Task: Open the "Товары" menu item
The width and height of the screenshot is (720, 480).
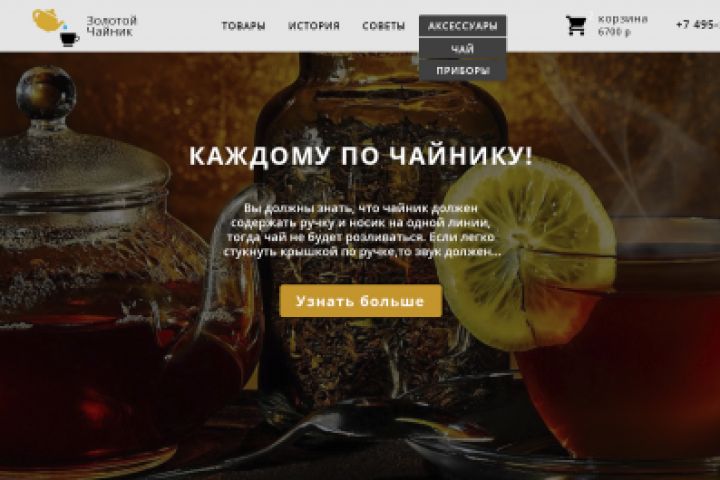Action: coord(243,26)
